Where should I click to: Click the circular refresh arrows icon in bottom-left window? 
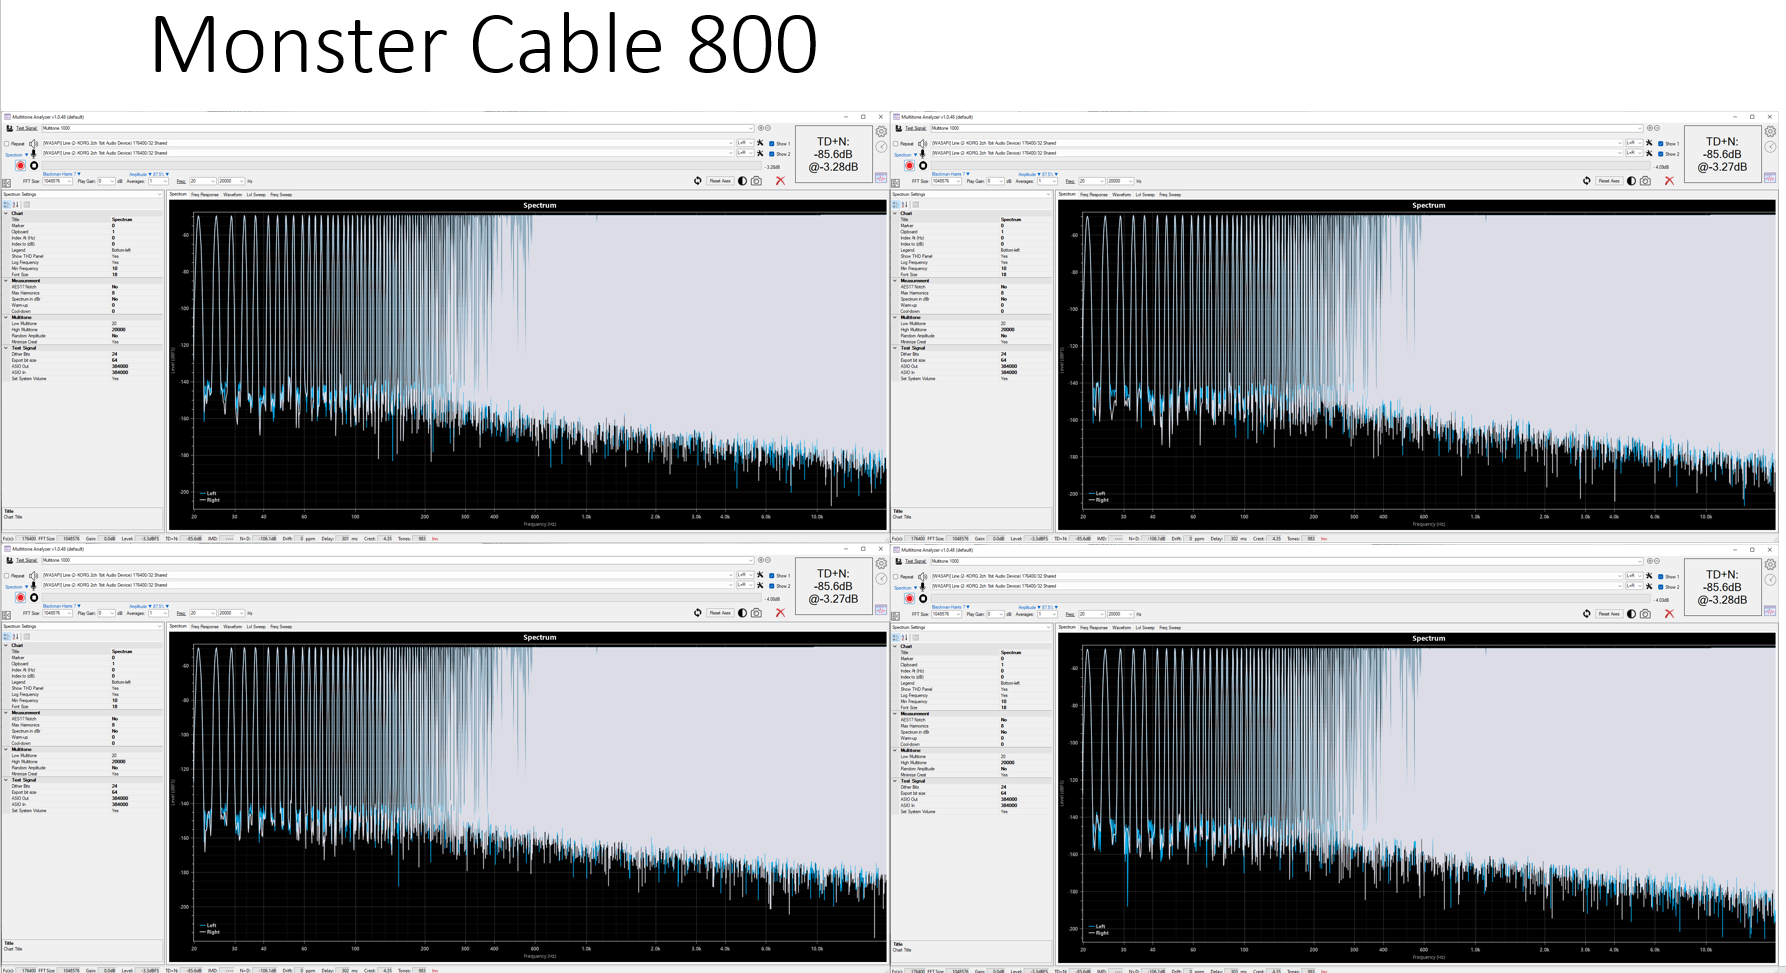698,613
